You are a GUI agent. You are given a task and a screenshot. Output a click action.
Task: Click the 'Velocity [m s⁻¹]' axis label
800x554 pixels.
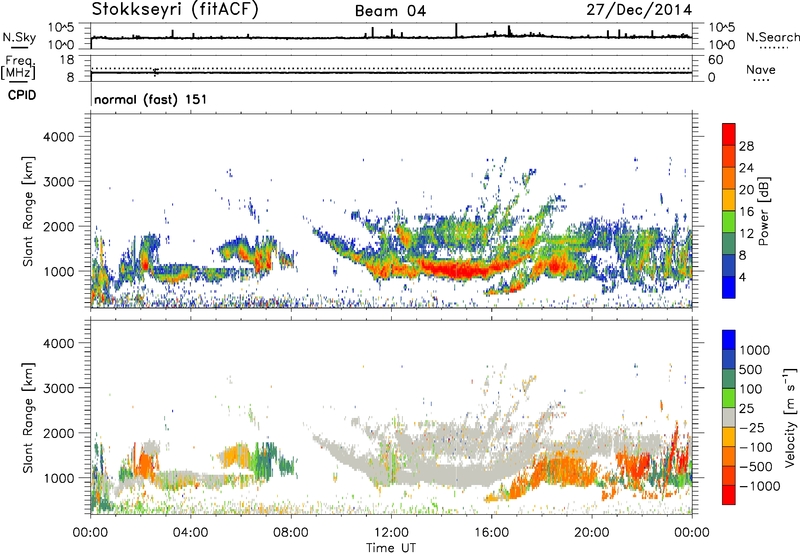[x=790, y=417]
